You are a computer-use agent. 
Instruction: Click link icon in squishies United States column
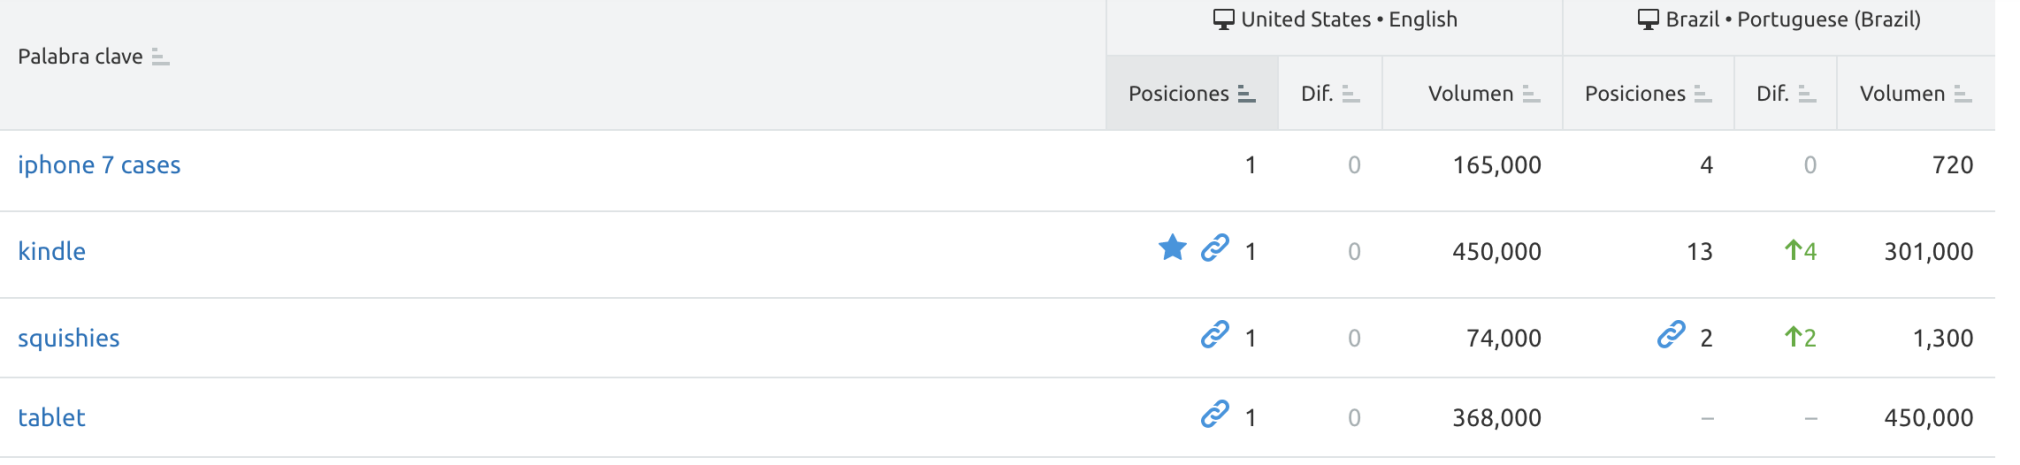tap(1215, 335)
